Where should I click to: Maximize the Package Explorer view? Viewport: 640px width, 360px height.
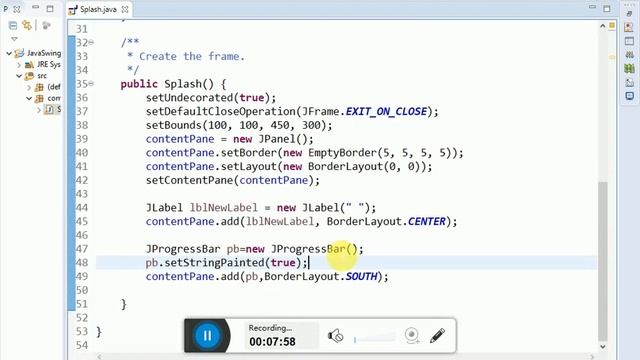pyautogui.click(x=50, y=8)
